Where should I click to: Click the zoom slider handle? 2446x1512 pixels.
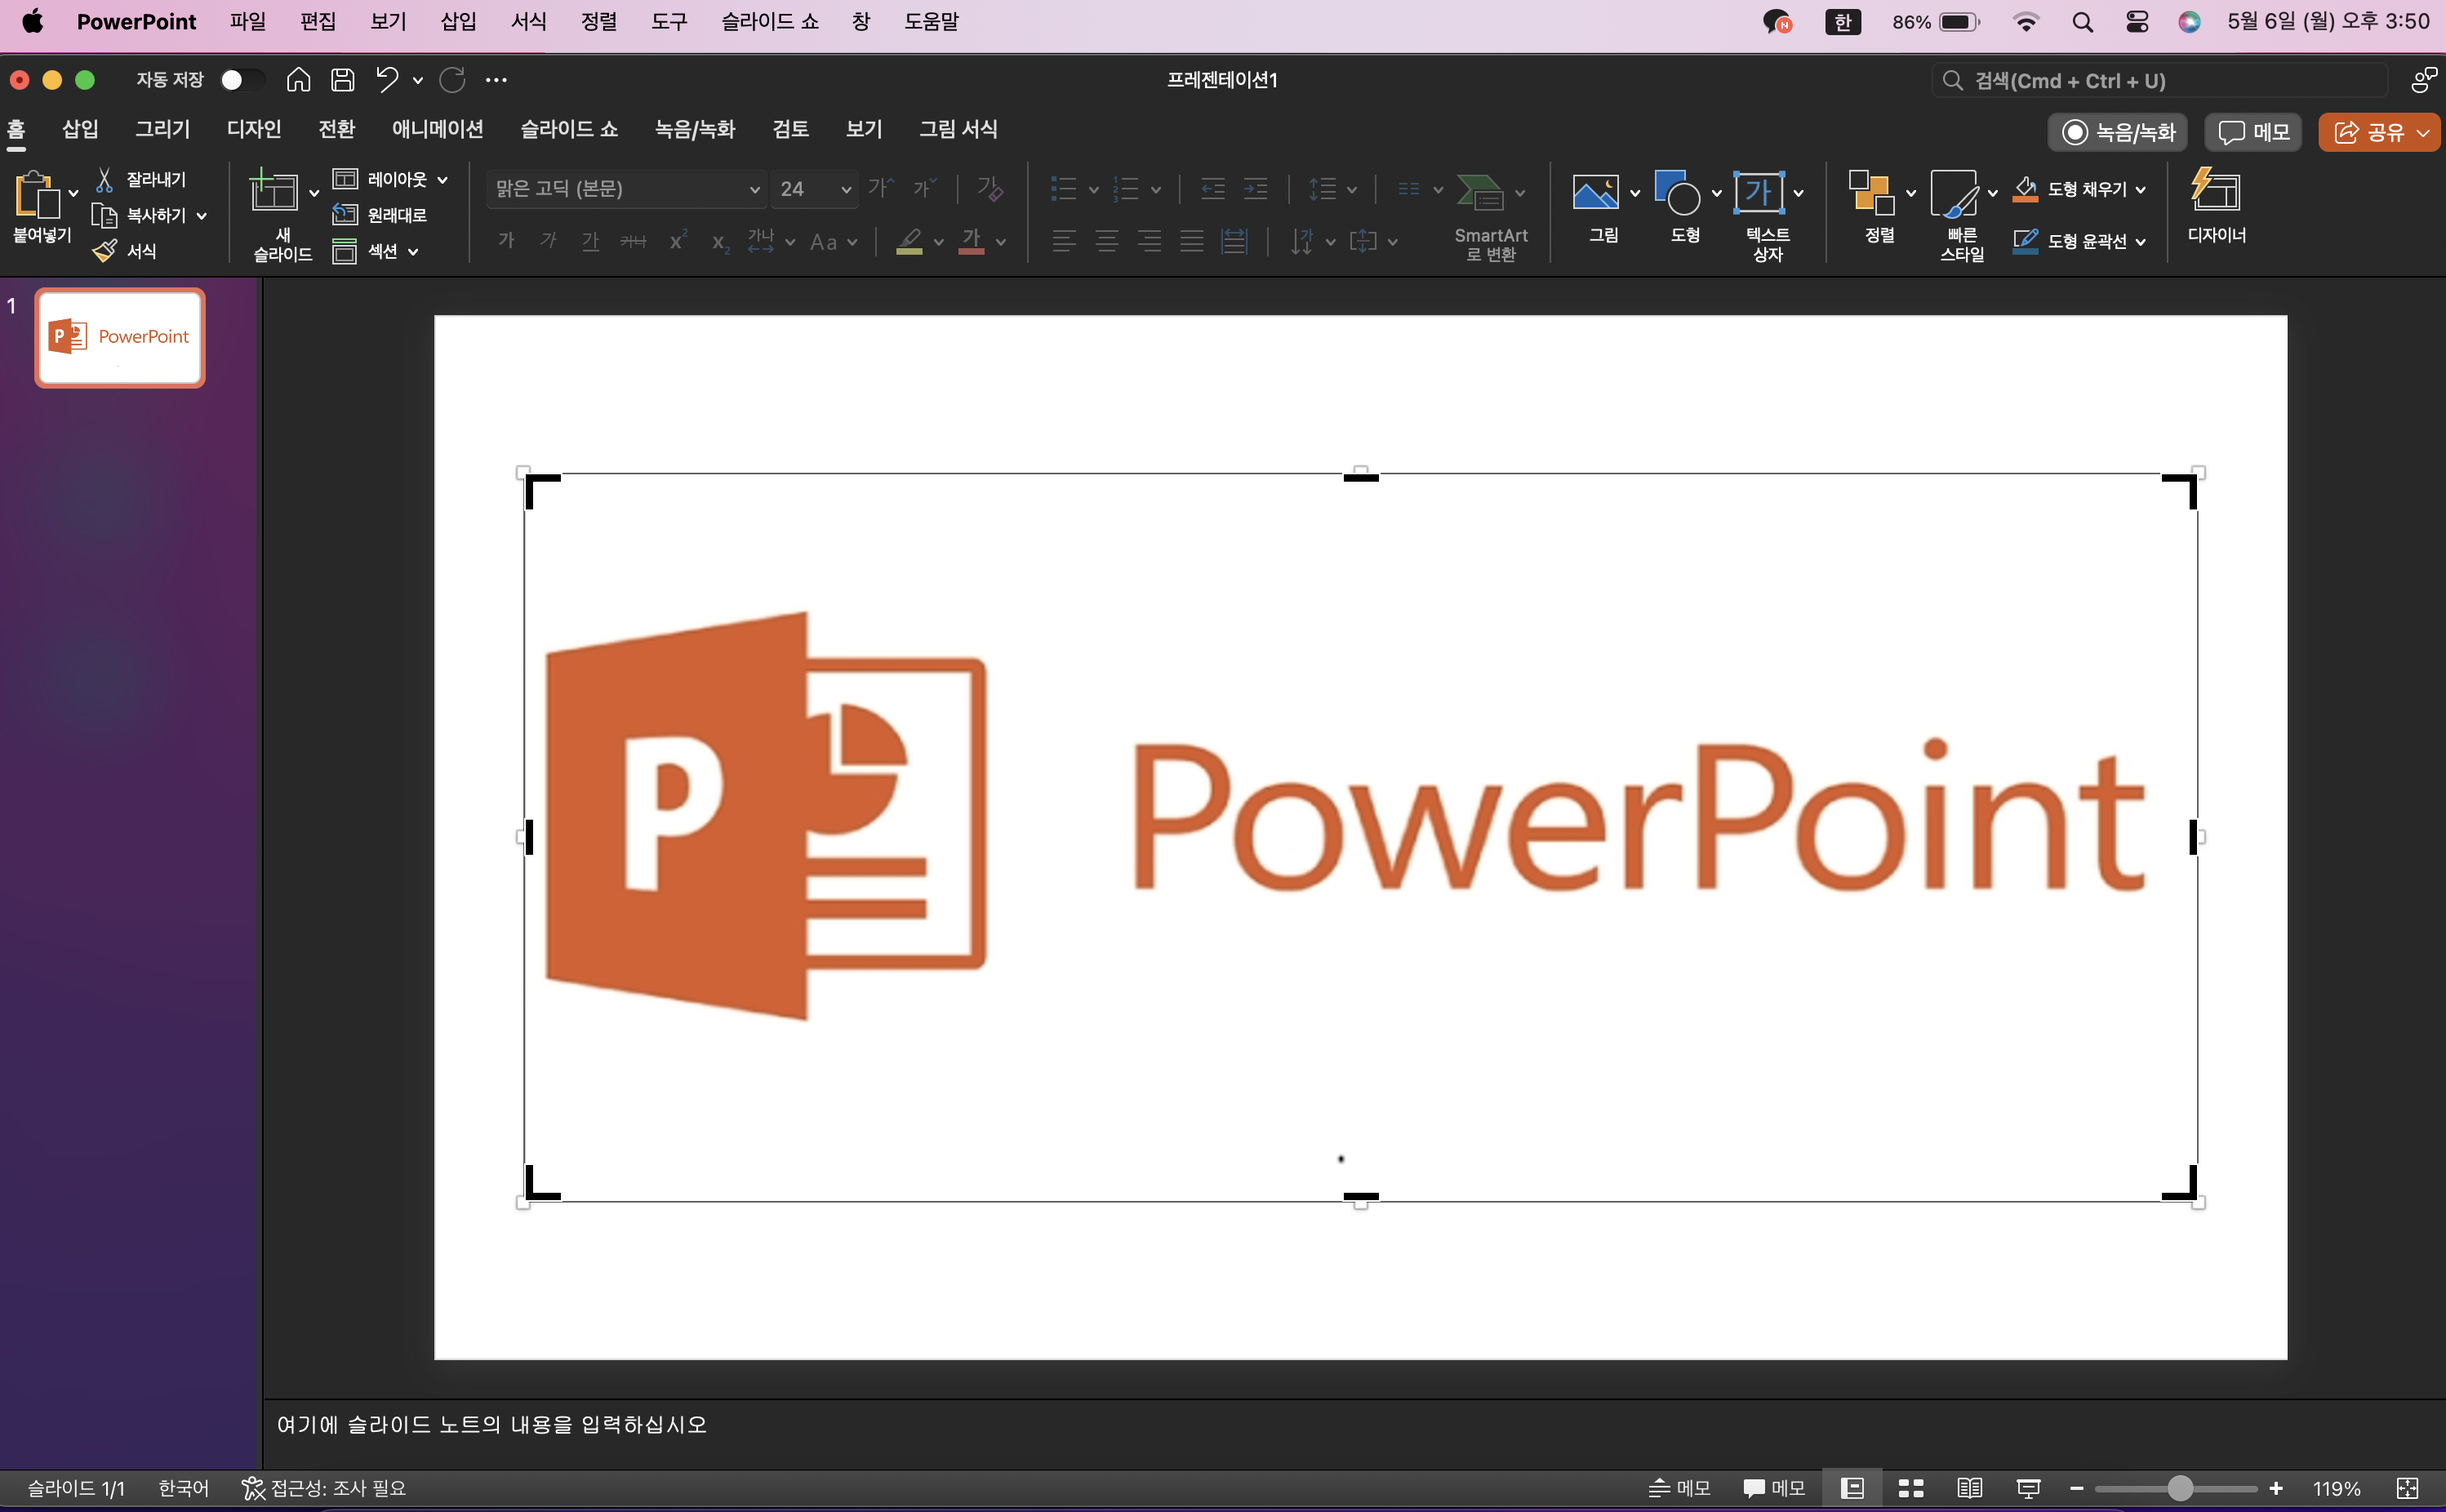coord(2179,1488)
